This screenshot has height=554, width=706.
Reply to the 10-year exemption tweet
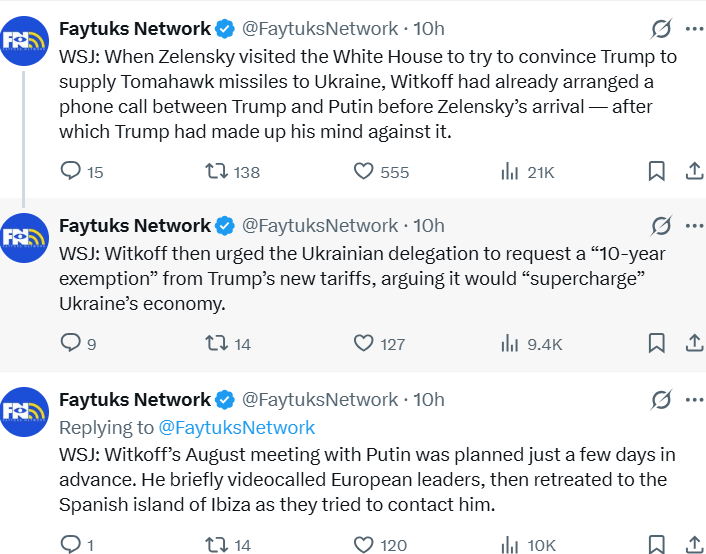(71, 343)
